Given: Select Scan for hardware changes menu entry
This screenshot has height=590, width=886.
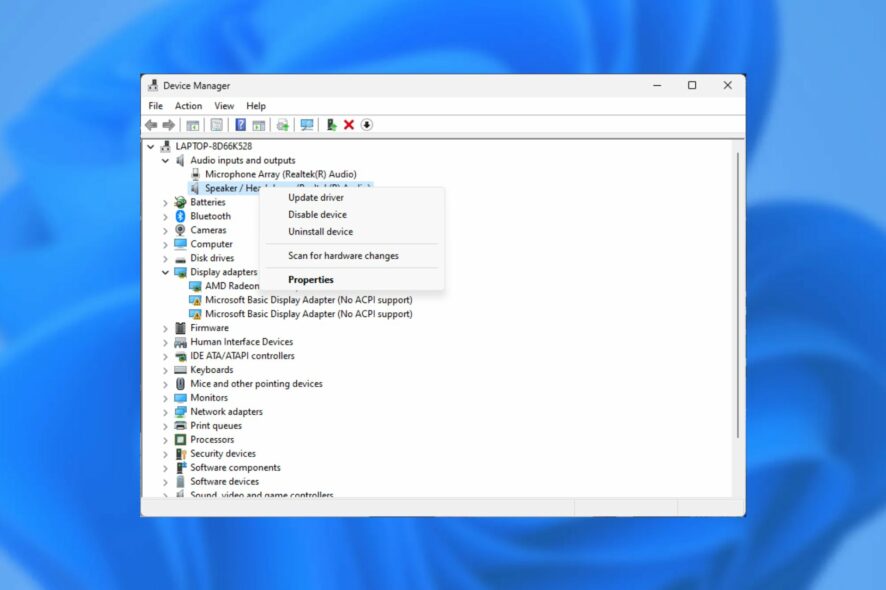Looking at the screenshot, I should click(x=343, y=255).
